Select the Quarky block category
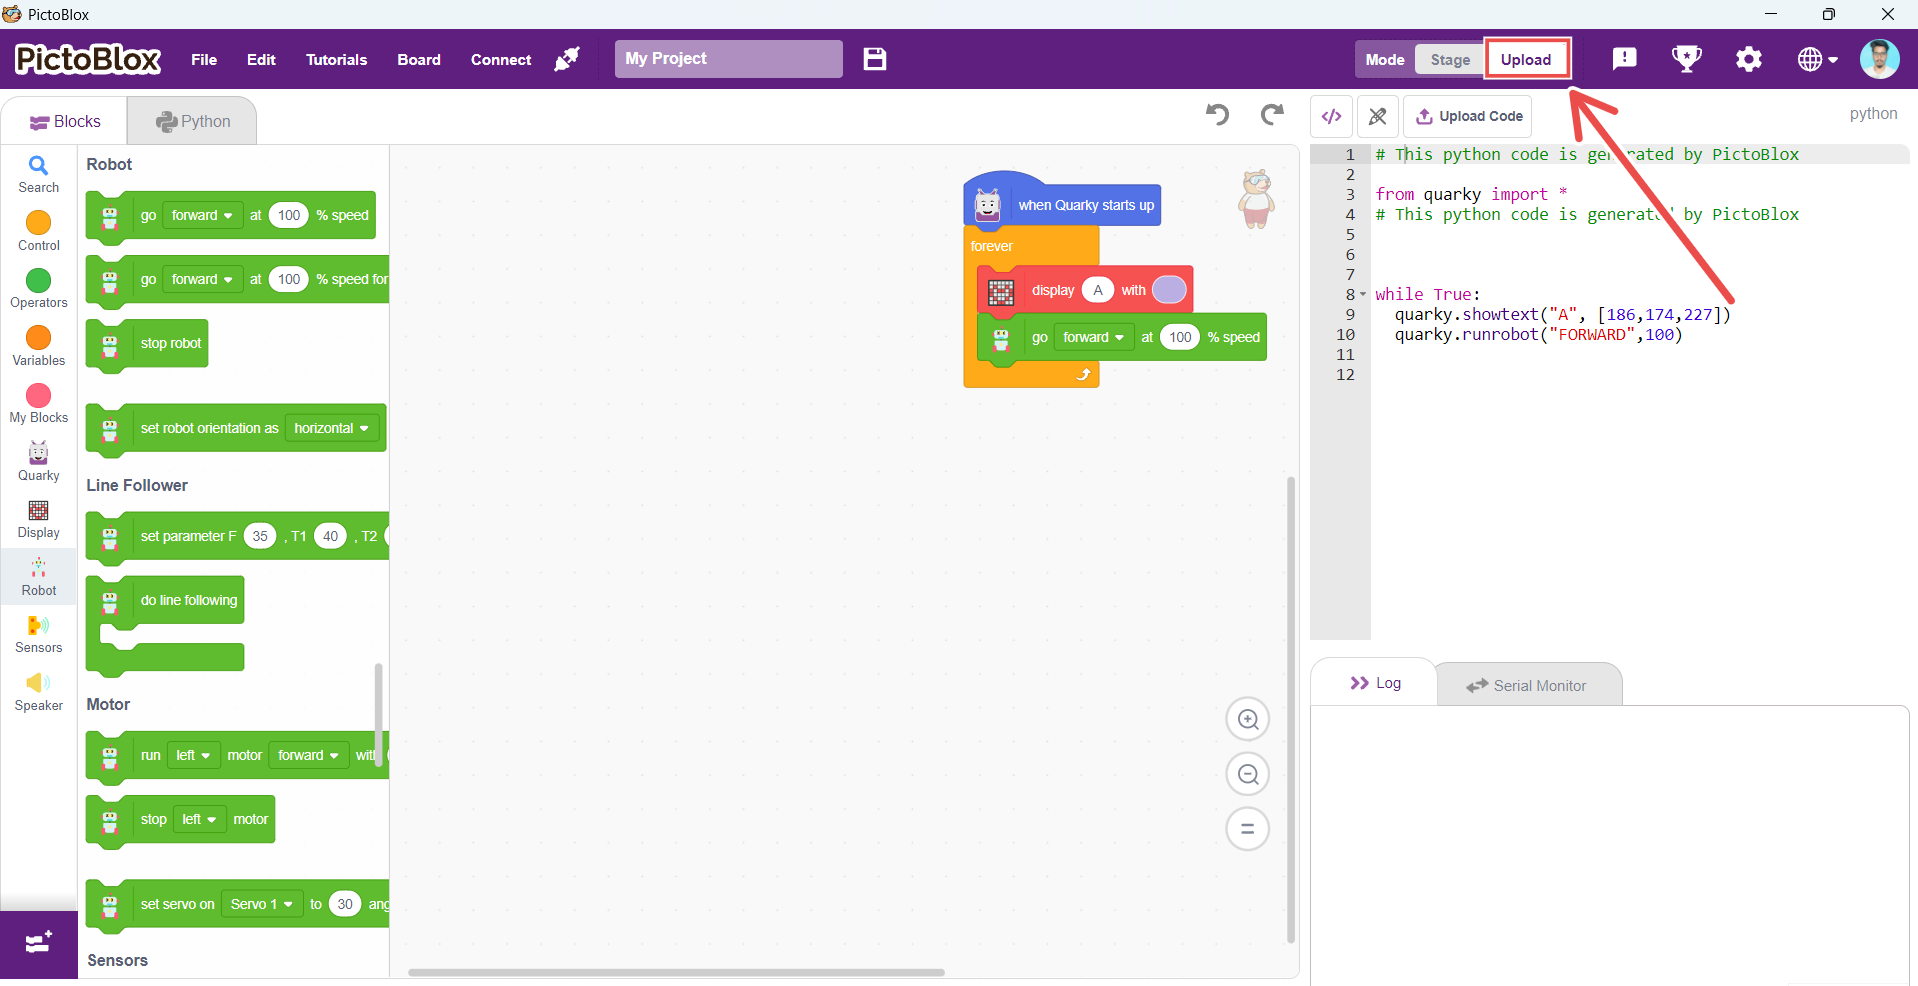 (38, 461)
